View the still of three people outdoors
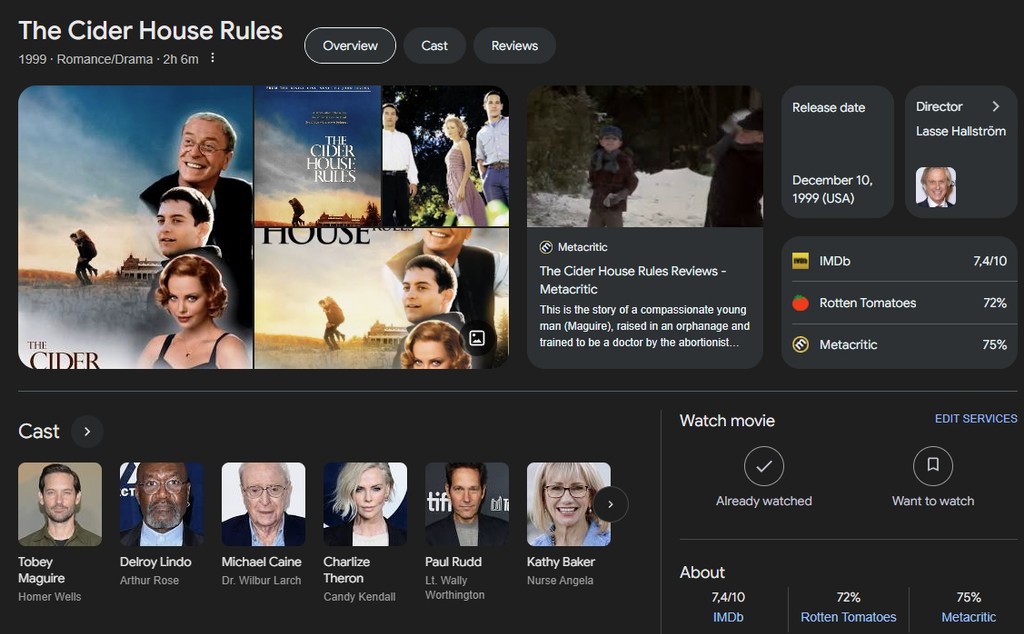This screenshot has width=1024, height=634. (x=445, y=155)
